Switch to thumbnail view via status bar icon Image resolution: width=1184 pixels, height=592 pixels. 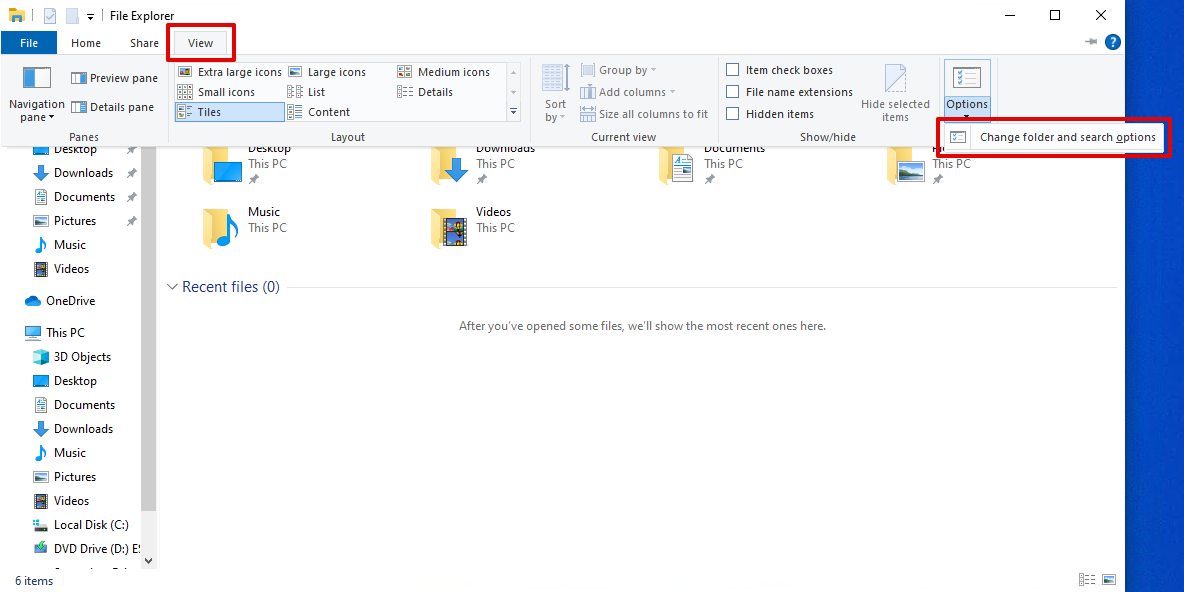(1109, 579)
